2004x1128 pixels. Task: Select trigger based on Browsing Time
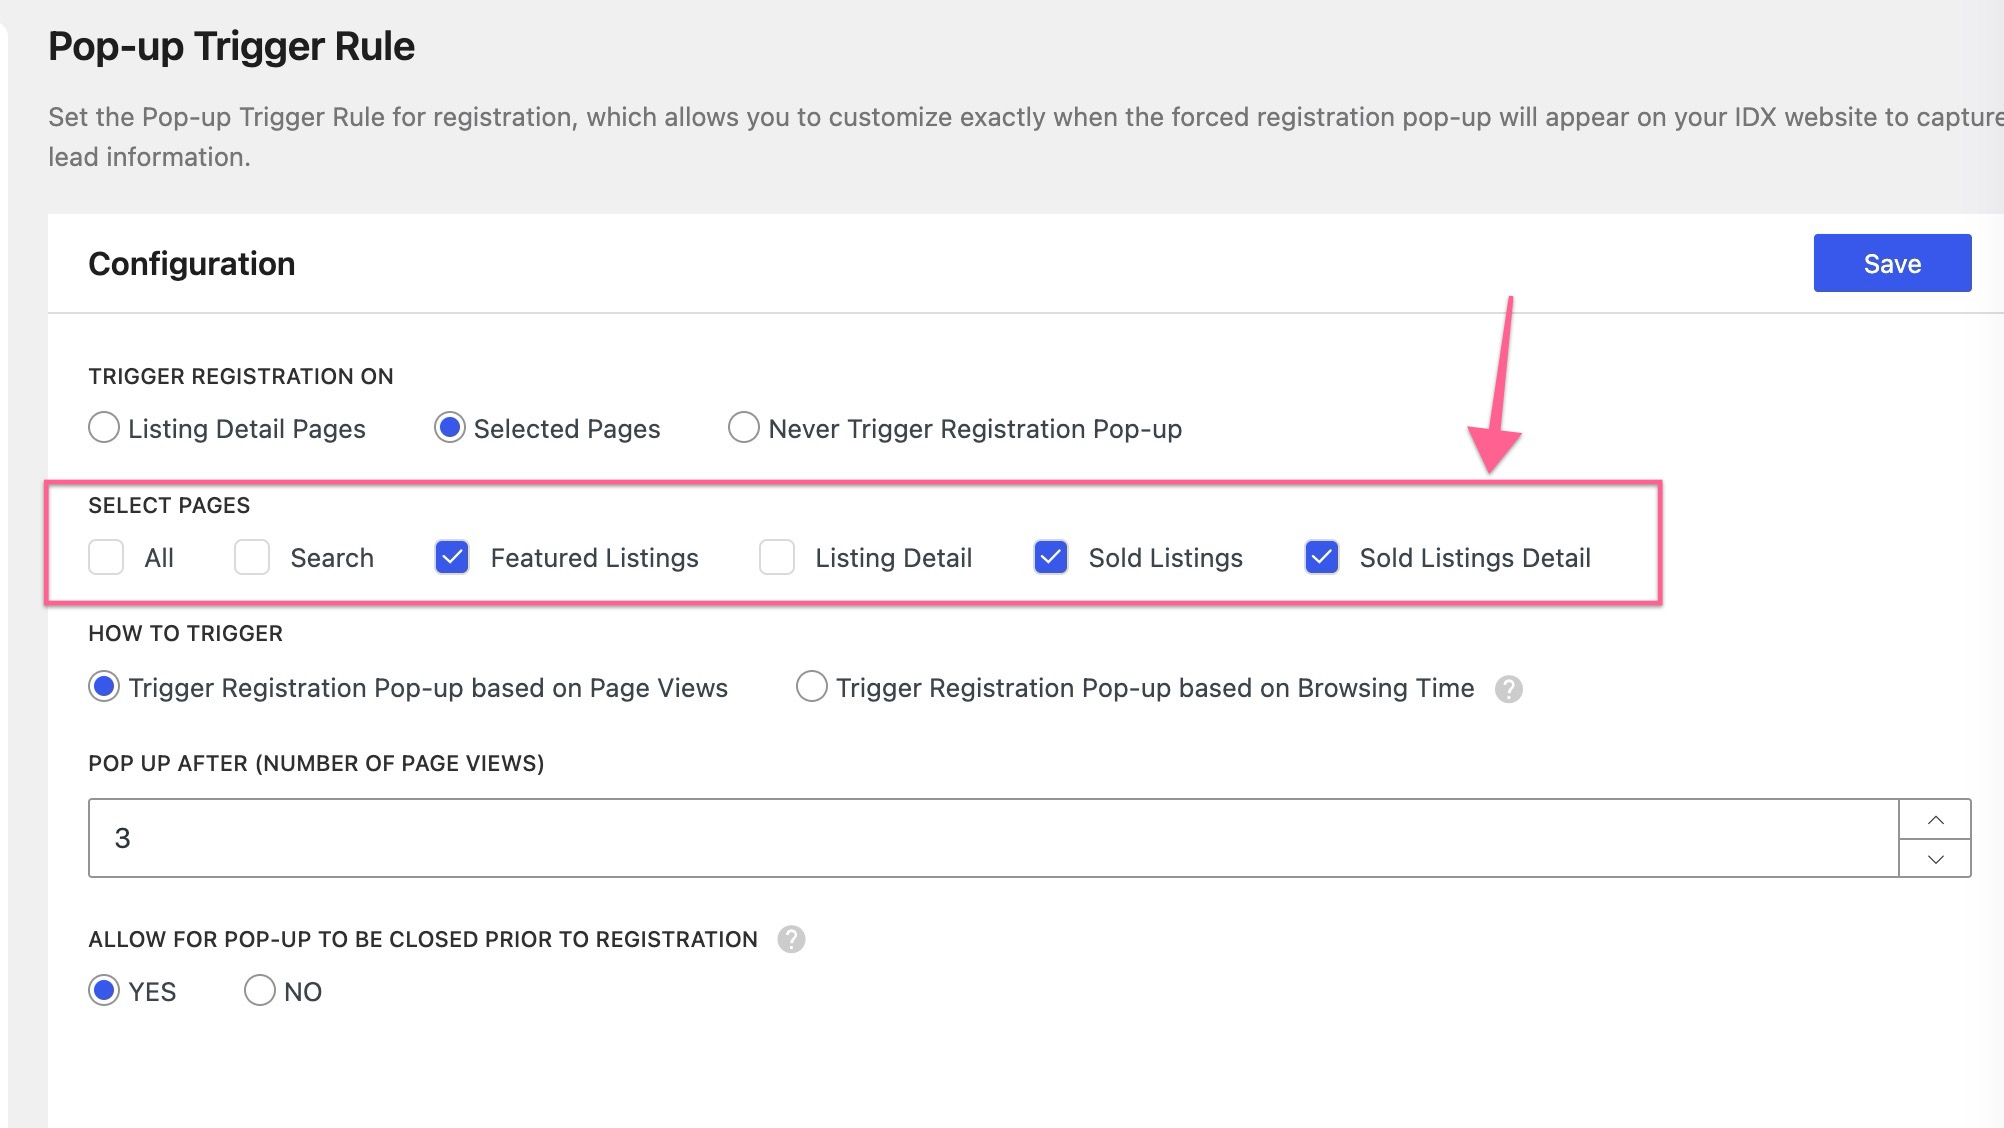pyautogui.click(x=812, y=687)
